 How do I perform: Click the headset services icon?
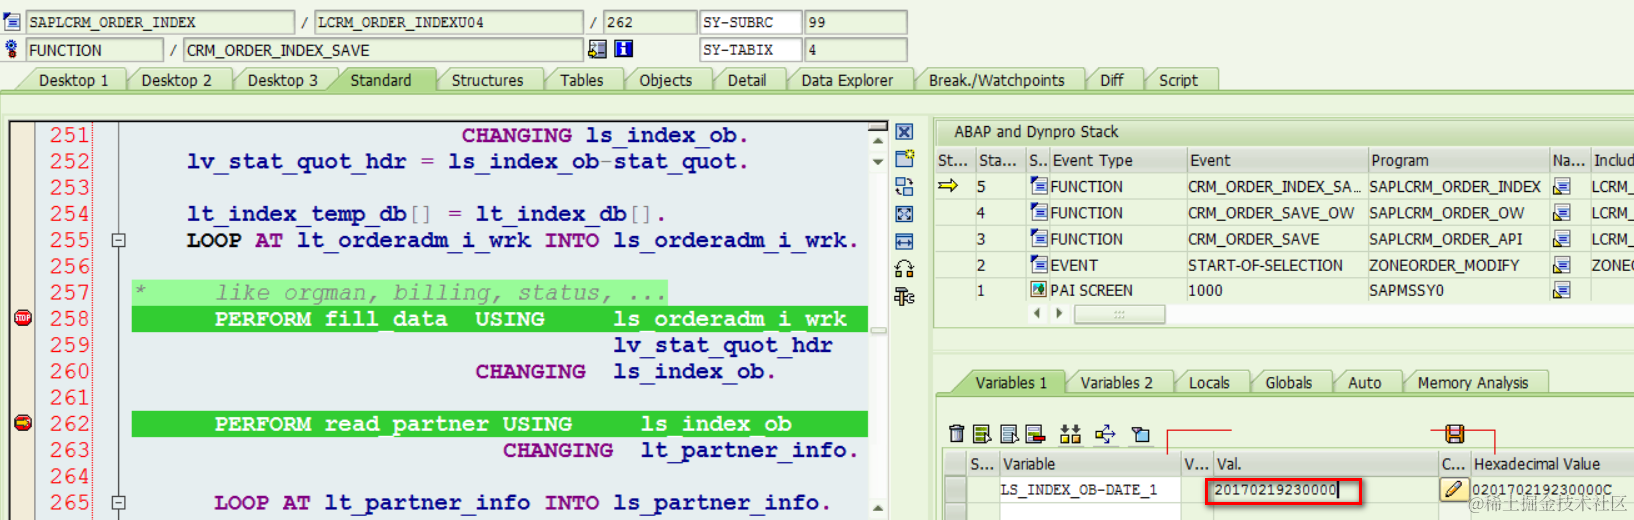click(x=904, y=268)
